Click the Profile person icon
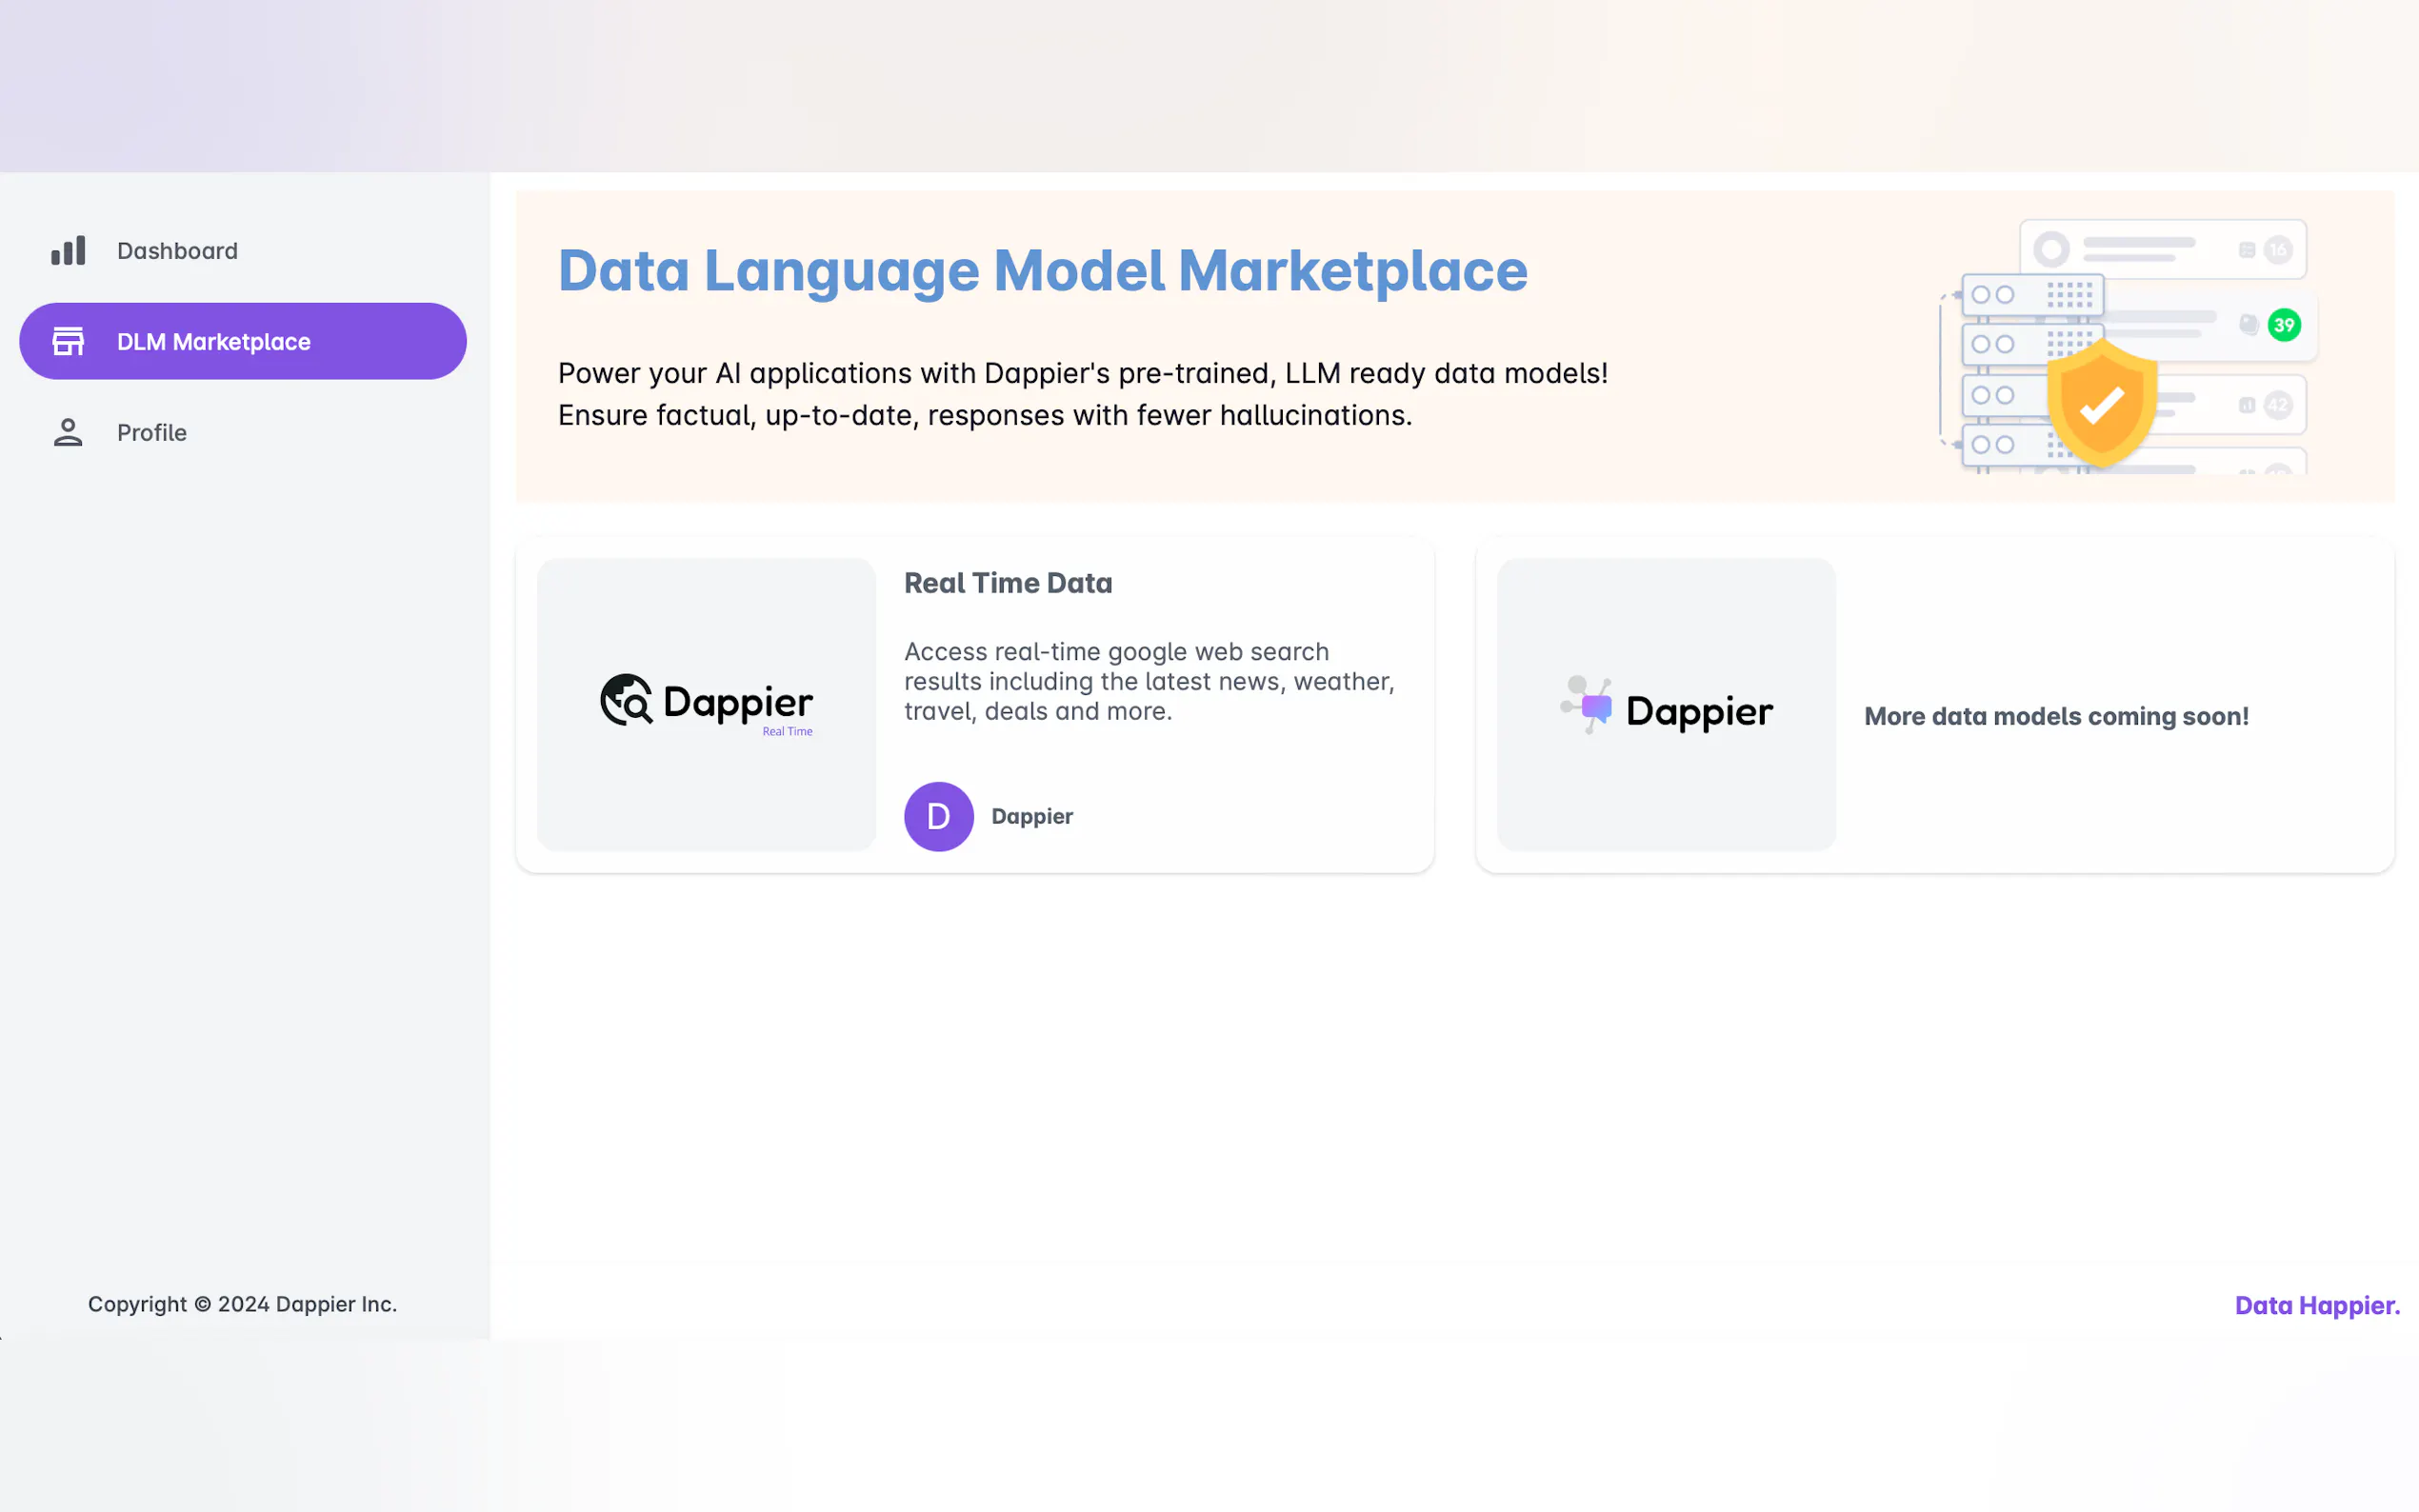Screen dimensions: 2419x1512 68,432
